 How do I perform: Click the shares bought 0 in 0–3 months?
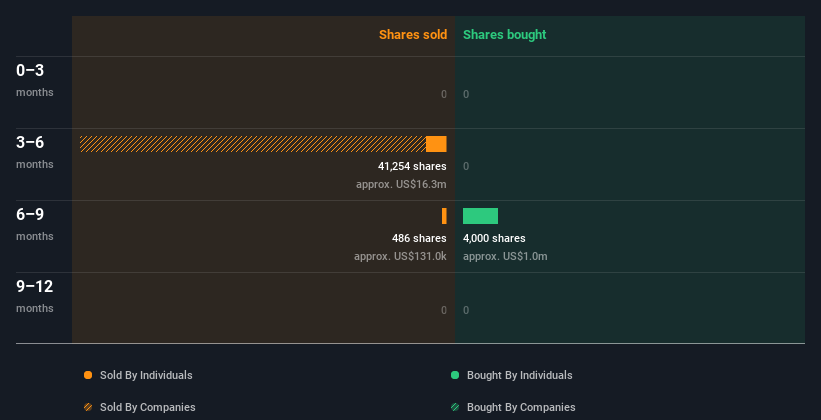tap(466, 94)
